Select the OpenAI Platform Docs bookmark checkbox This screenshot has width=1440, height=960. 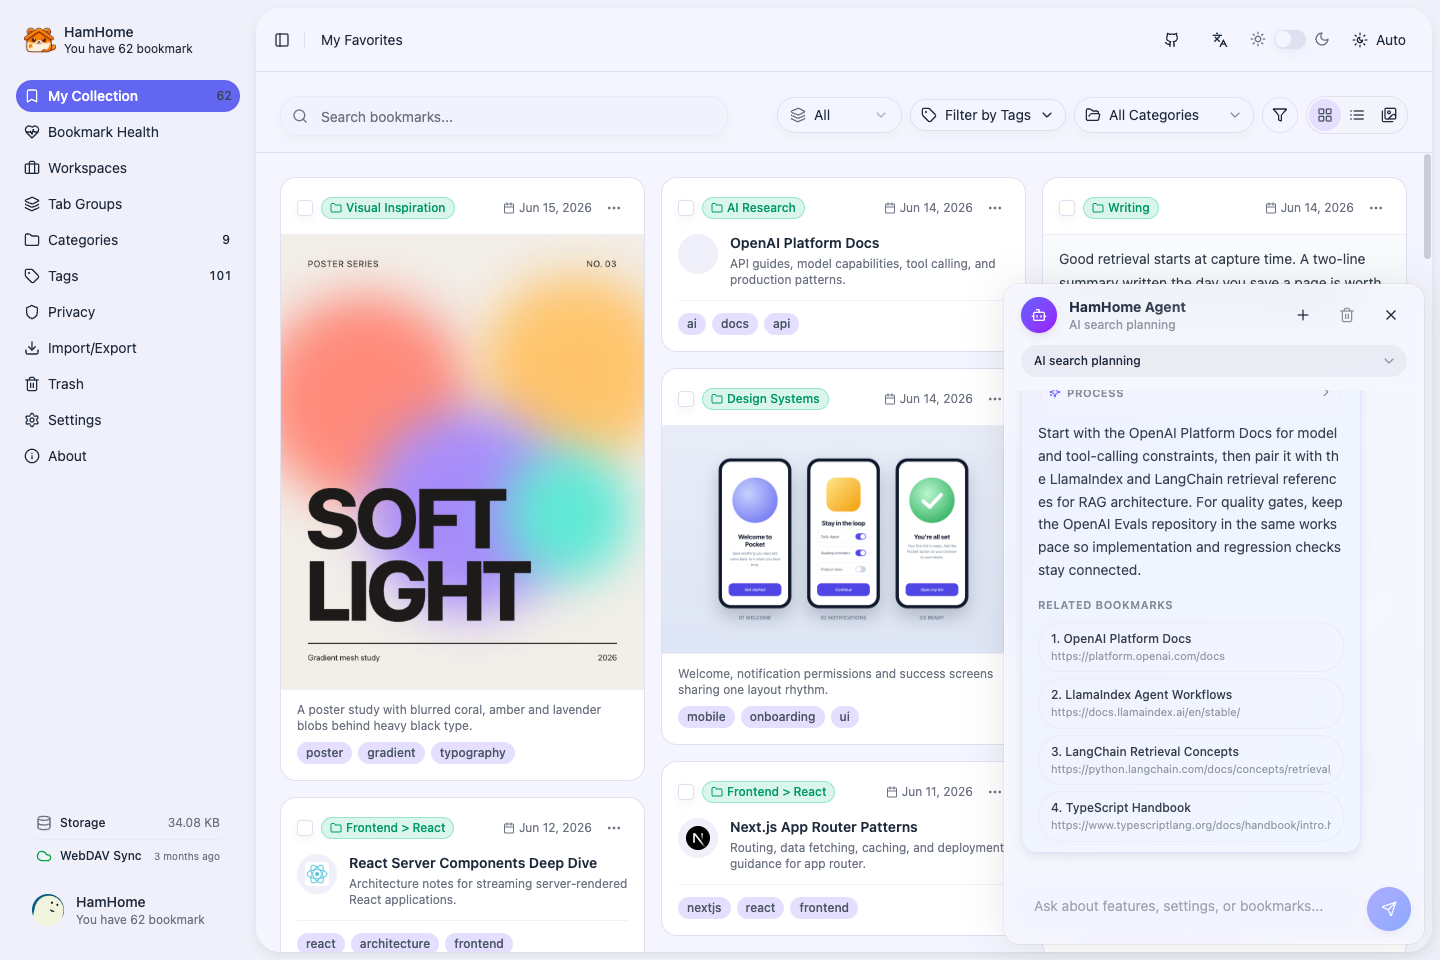click(686, 208)
